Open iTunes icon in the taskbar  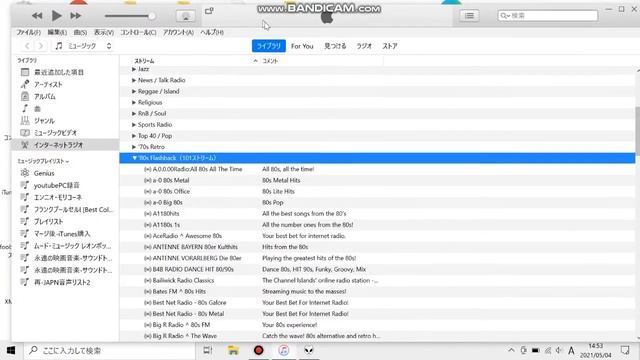pos(284,351)
